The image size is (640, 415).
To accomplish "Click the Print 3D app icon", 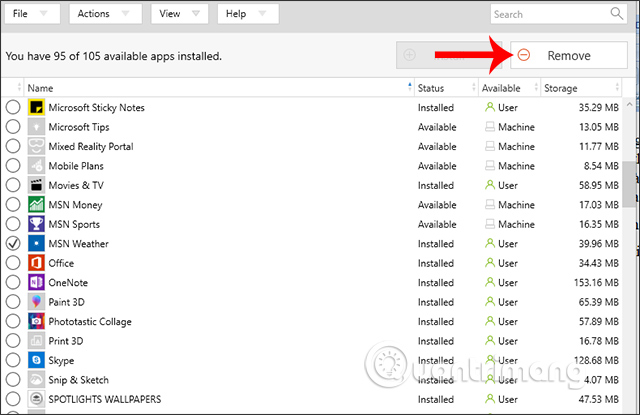I will (36, 341).
